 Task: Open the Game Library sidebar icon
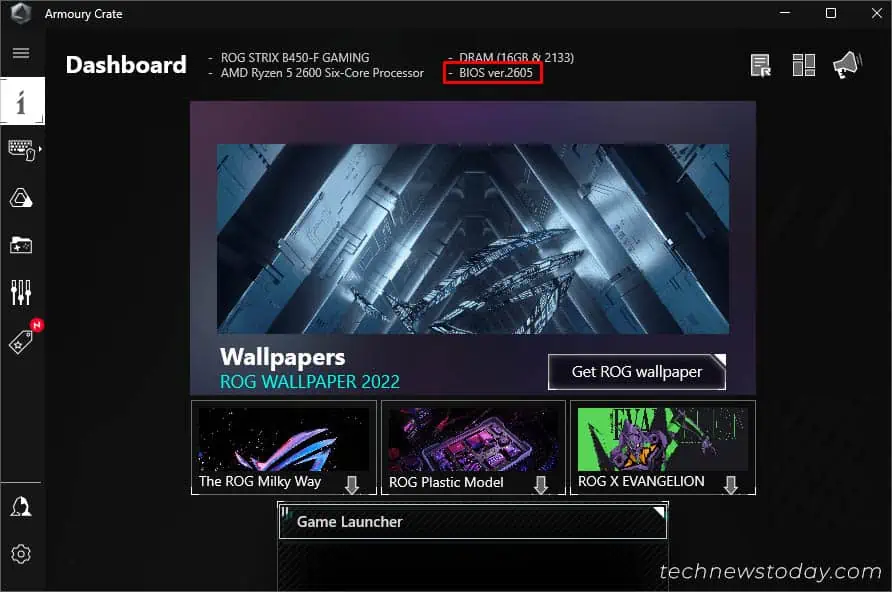point(21,245)
